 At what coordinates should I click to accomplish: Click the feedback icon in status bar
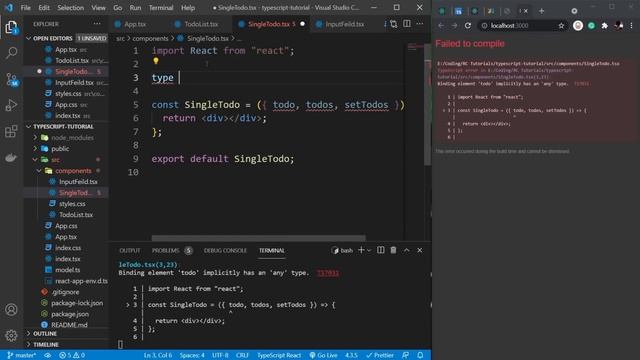[405, 355]
